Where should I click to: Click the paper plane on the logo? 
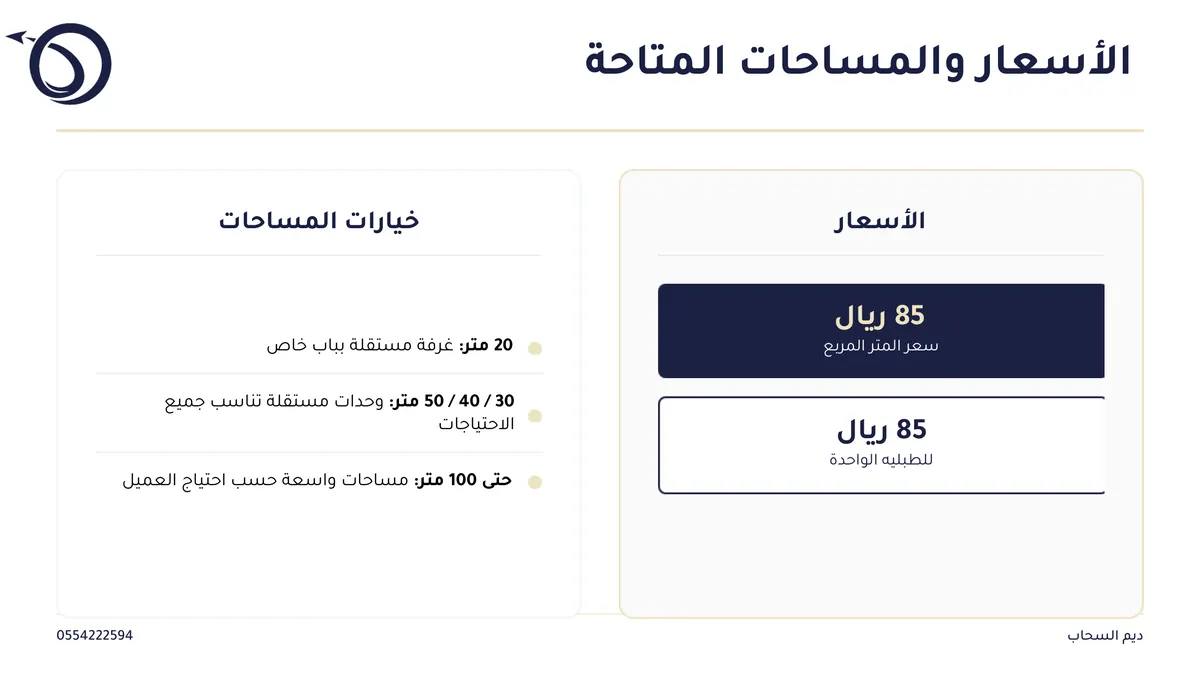coord(21,39)
